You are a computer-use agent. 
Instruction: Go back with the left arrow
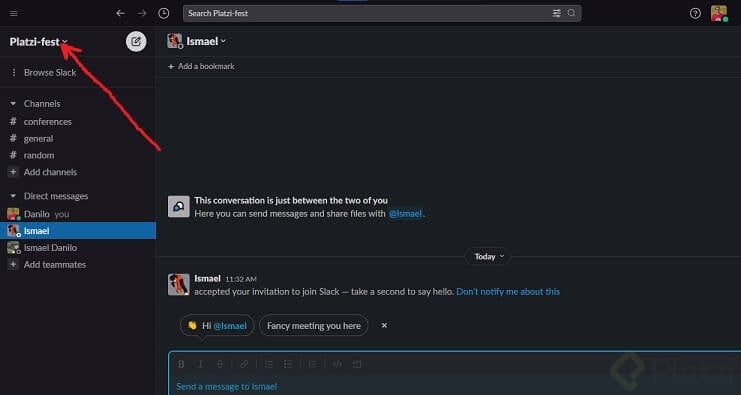121,13
